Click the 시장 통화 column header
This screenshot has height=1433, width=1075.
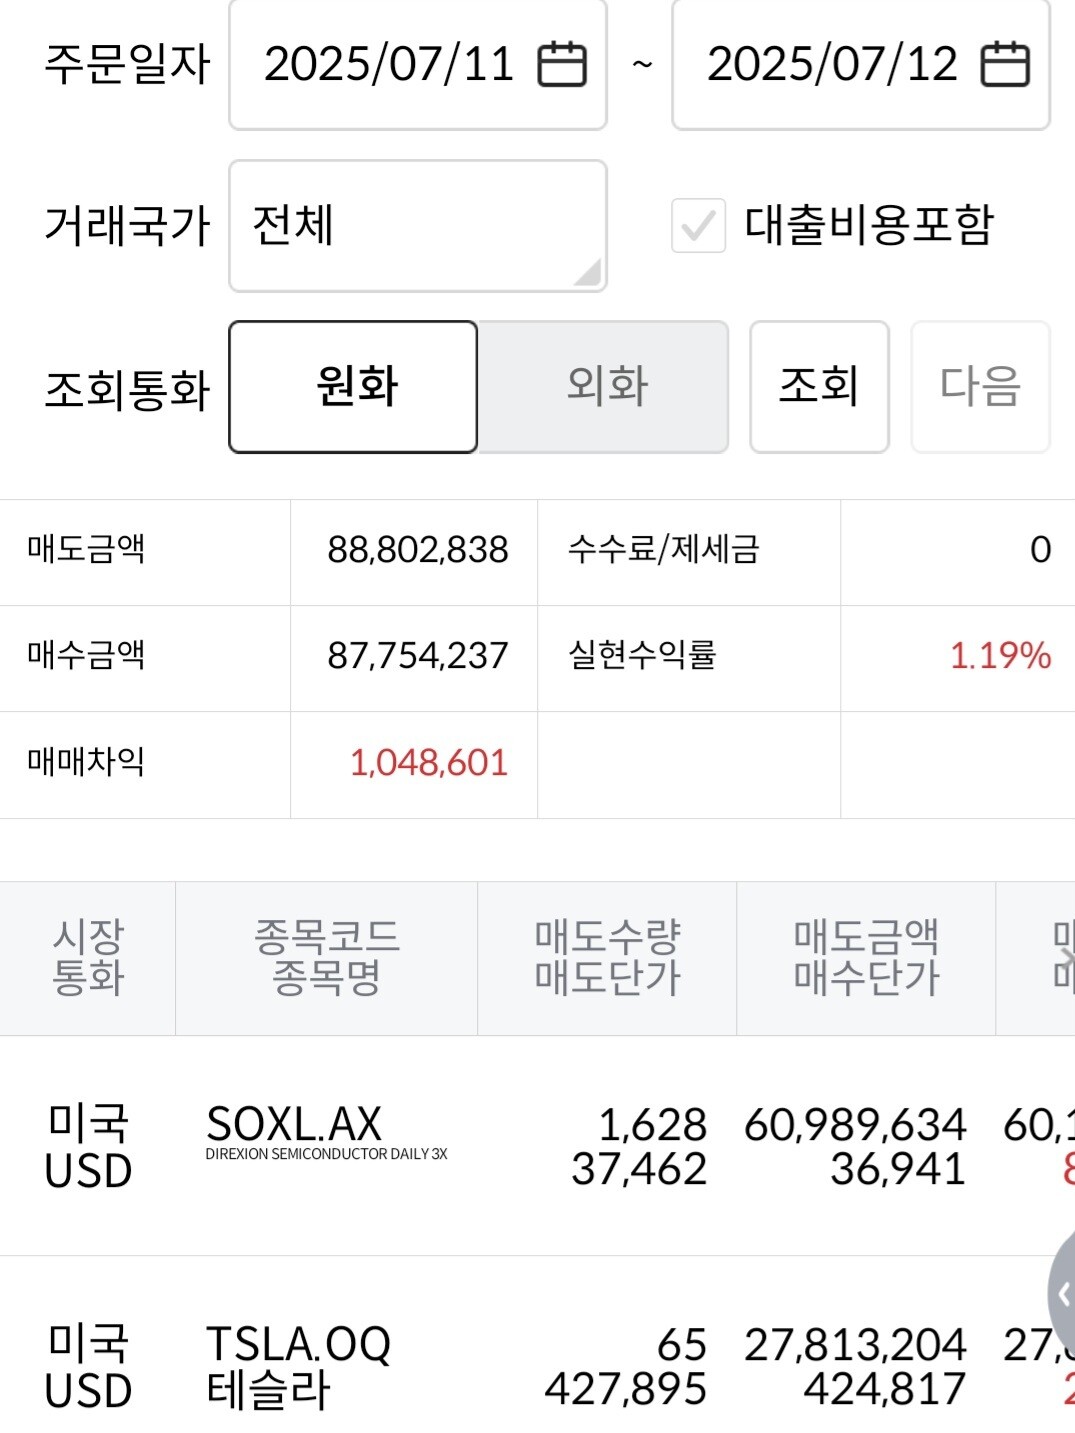click(x=88, y=958)
